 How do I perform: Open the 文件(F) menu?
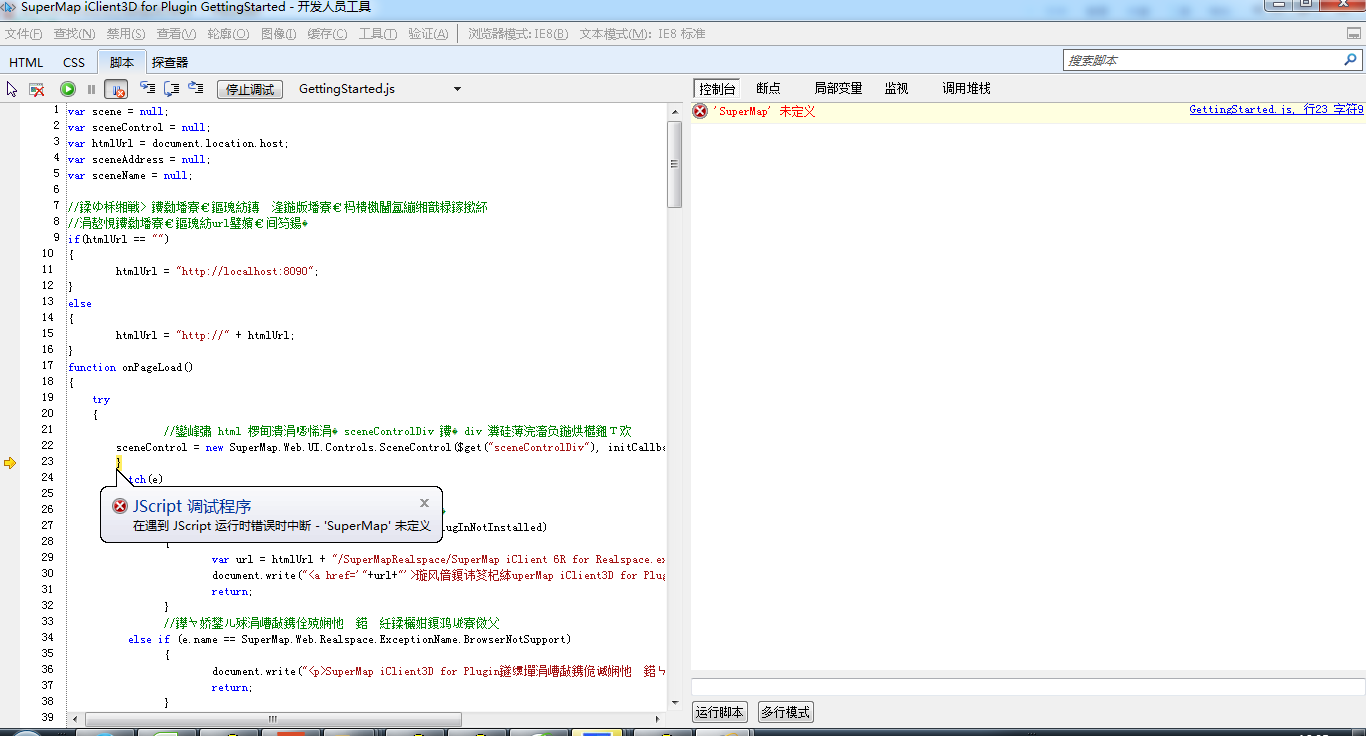click(x=24, y=34)
